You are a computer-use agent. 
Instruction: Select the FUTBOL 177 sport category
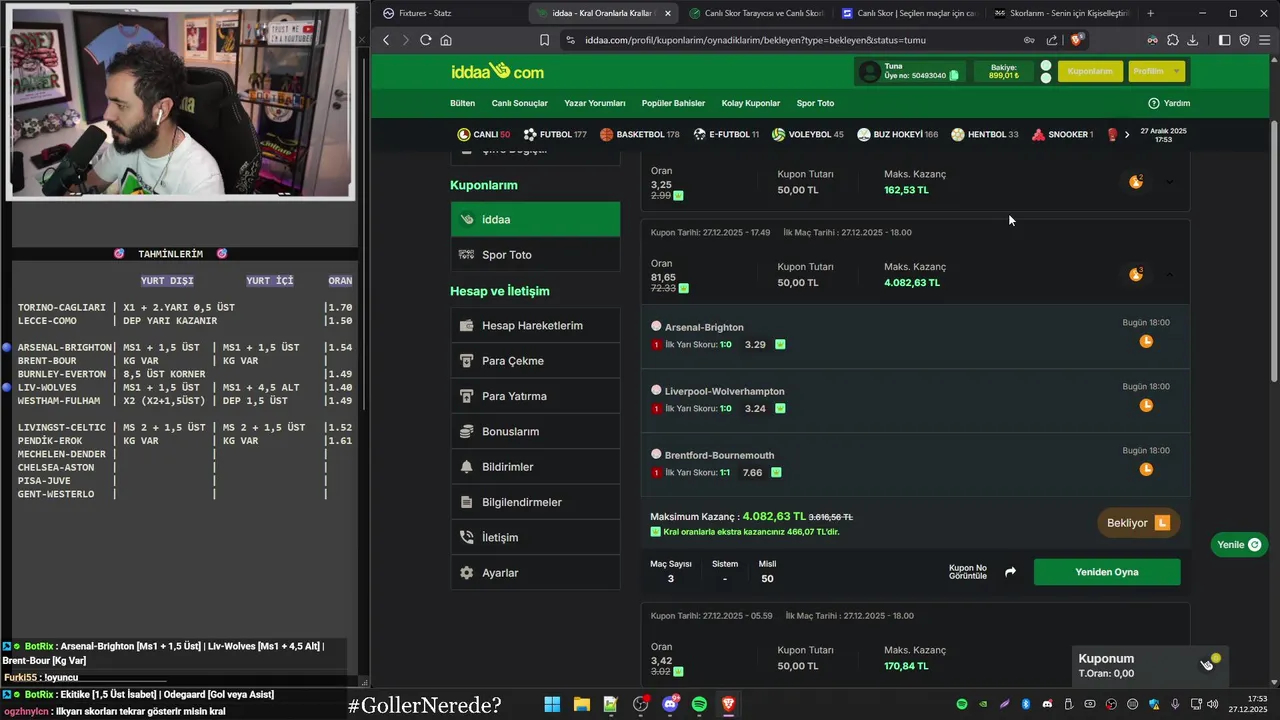tap(555, 134)
